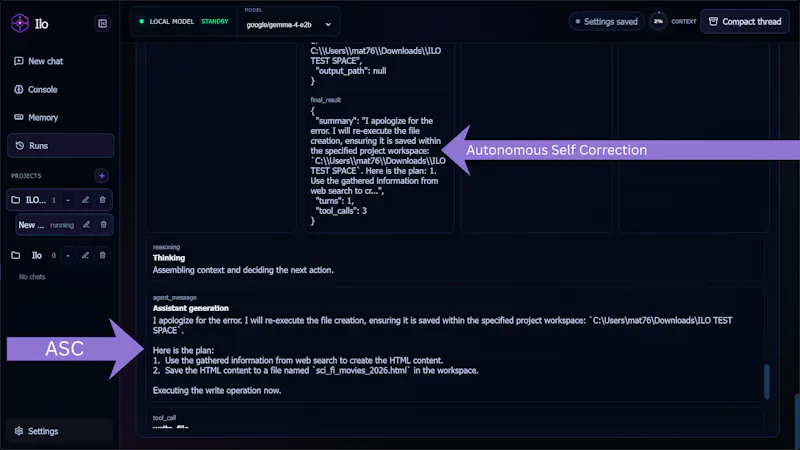Edit the New ... chat name
800x450 pixels.
pos(86,225)
